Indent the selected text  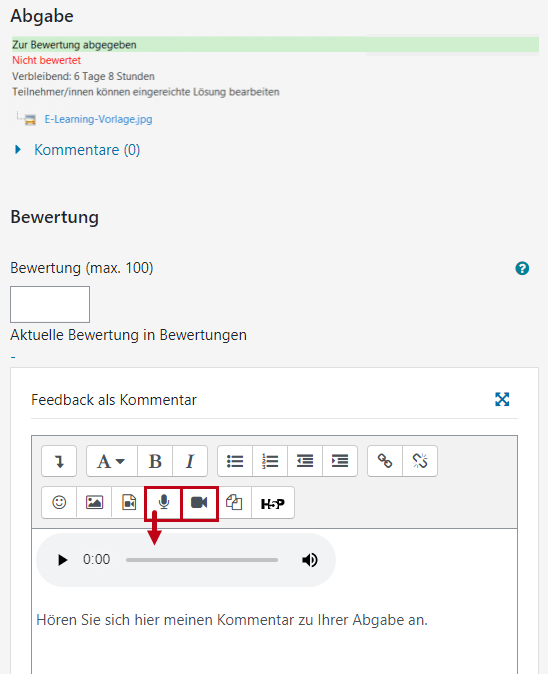click(340, 461)
